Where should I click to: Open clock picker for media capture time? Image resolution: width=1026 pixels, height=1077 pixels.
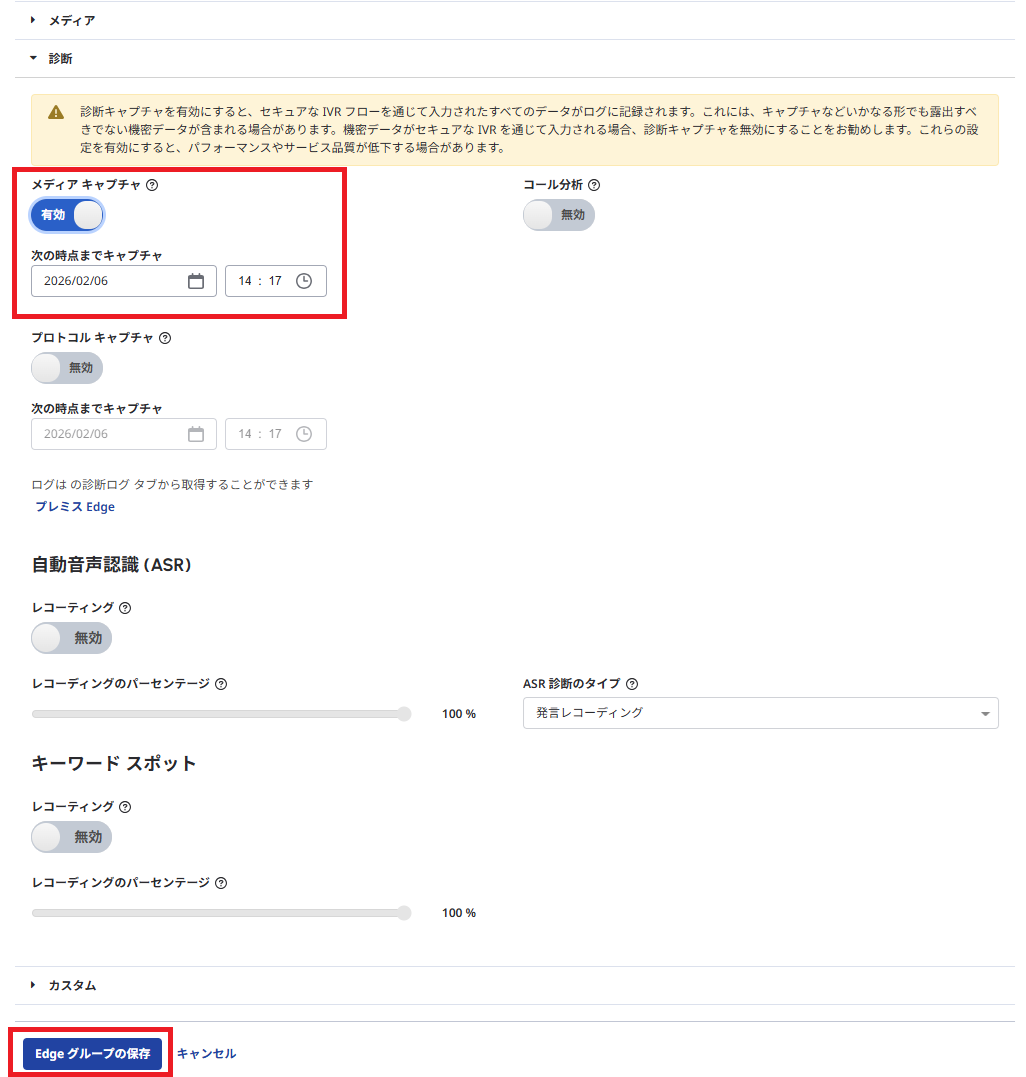point(304,281)
